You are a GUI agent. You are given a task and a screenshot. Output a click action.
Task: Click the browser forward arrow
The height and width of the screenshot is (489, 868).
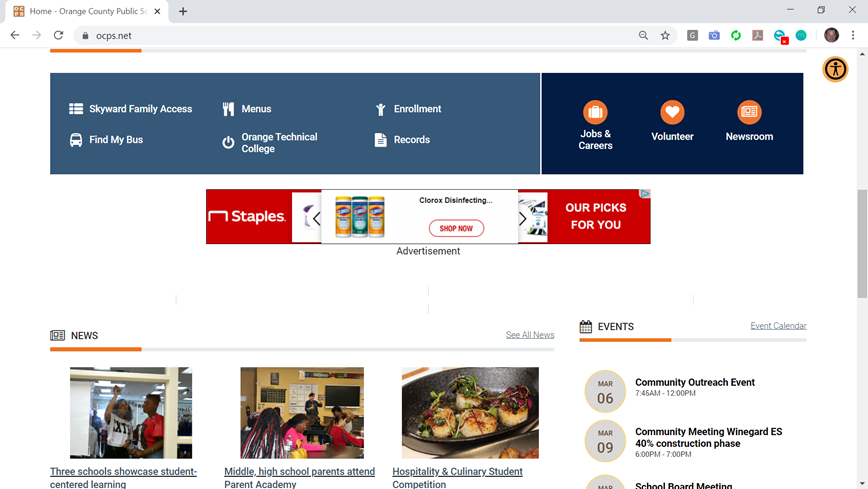coord(37,35)
